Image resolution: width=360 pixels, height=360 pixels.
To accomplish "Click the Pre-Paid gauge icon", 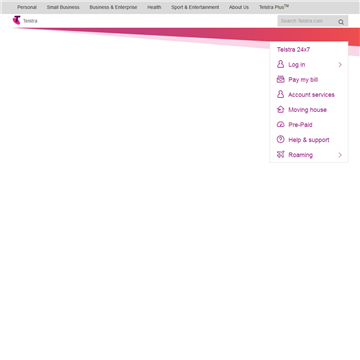I will pyautogui.click(x=280, y=124).
